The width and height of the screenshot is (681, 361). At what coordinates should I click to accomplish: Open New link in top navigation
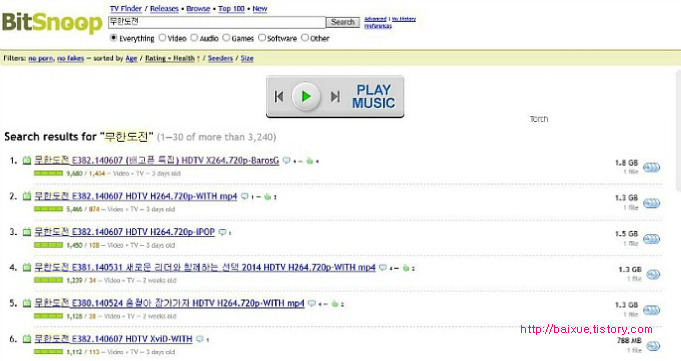coord(260,9)
